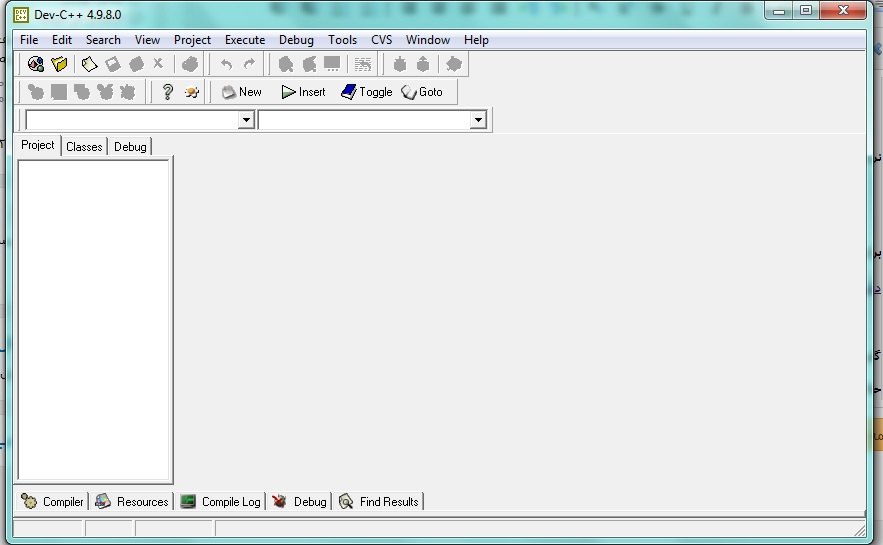Click the new project icon in toolbar
The image size is (883, 545).
tap(36, 64)
